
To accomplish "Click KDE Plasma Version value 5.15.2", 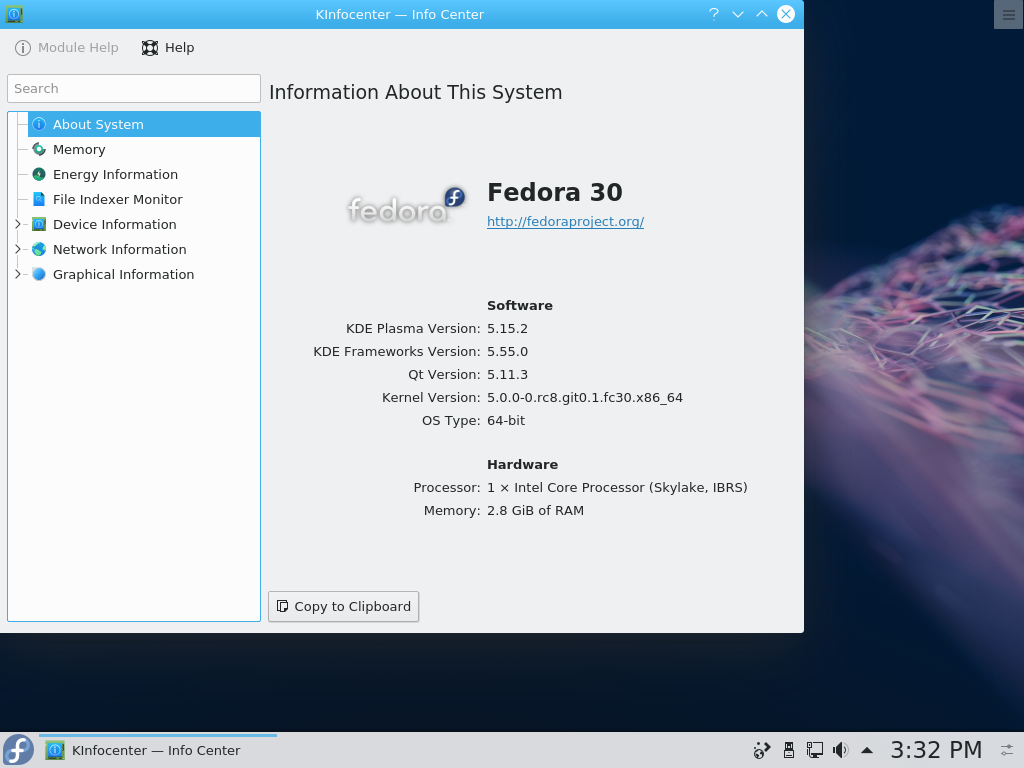I will point(507,328).
